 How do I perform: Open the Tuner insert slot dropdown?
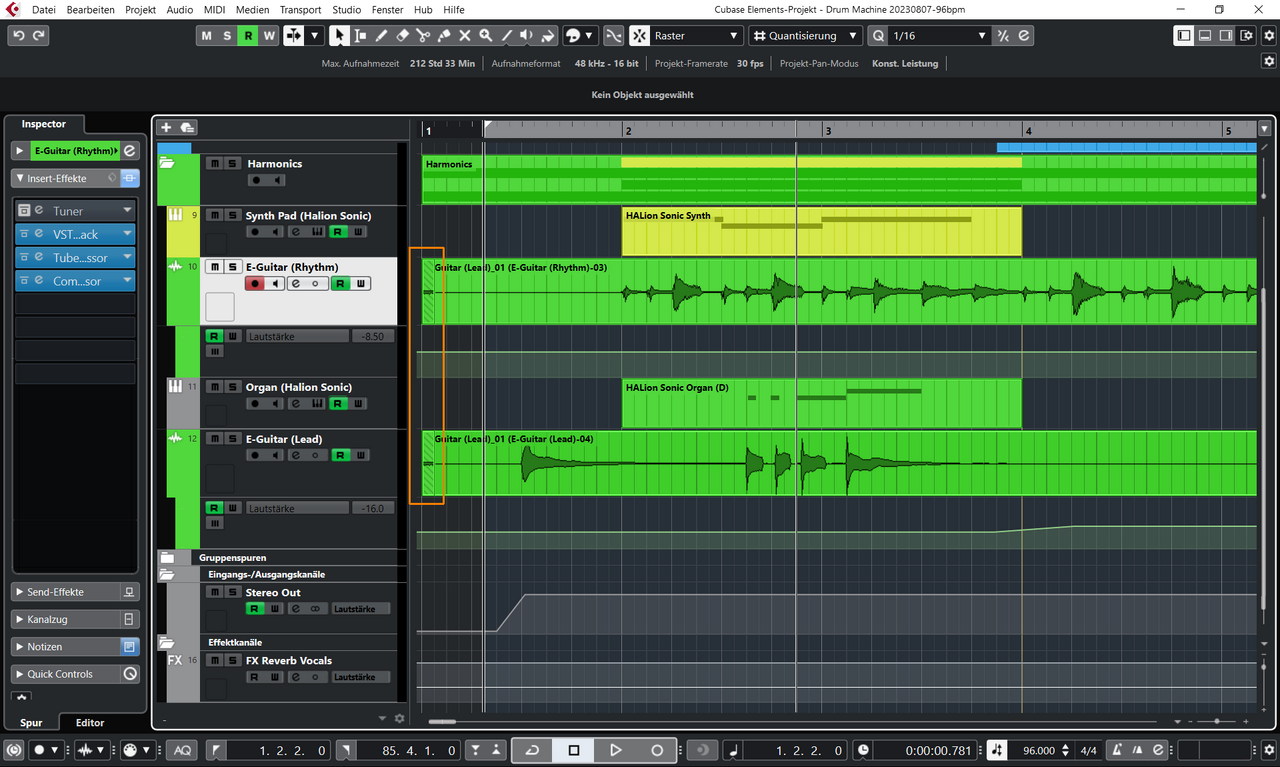tap(127, 211)
